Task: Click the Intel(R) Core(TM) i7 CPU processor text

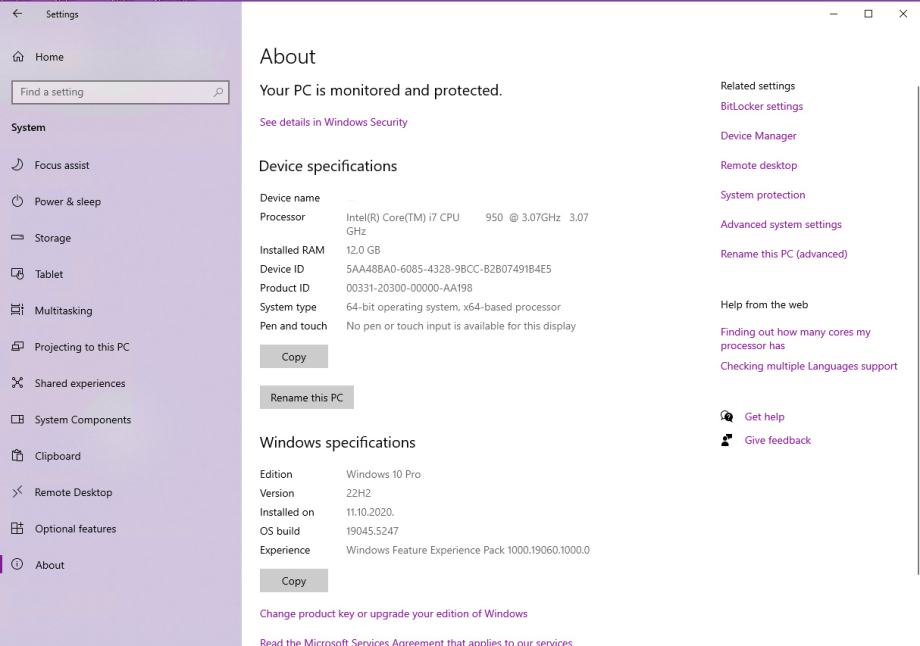Action: click(x=467, y=224)
